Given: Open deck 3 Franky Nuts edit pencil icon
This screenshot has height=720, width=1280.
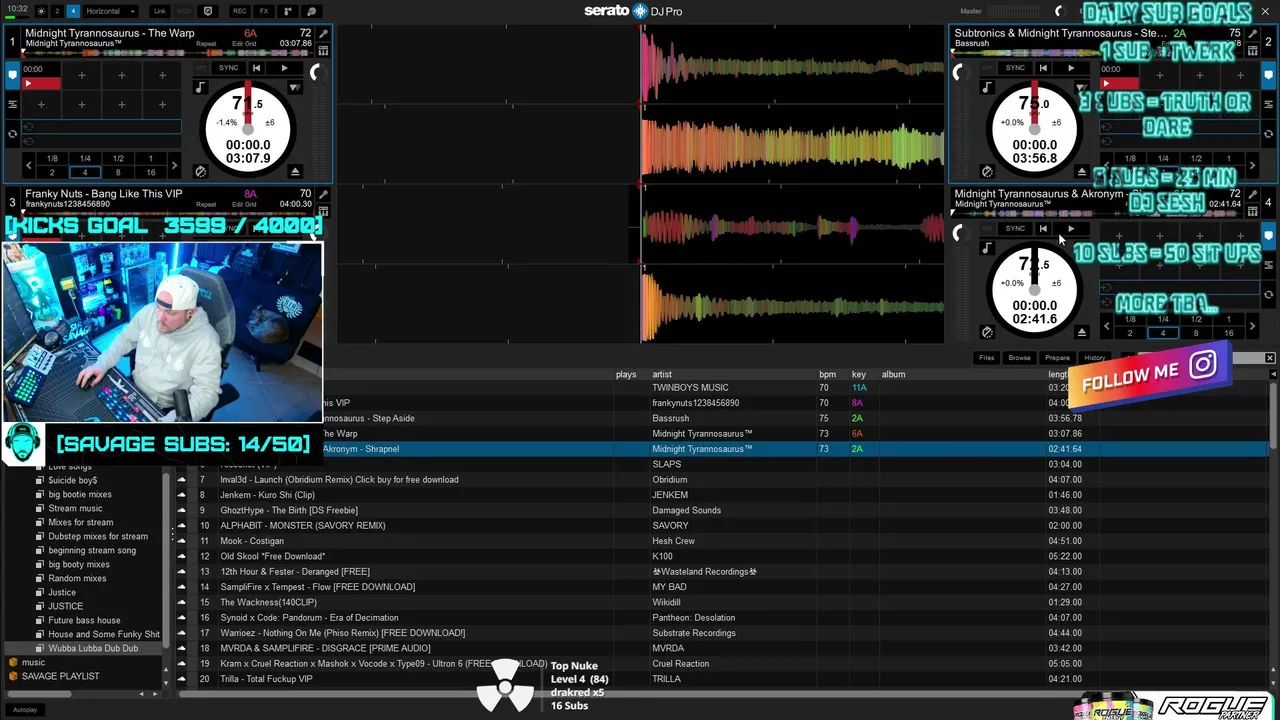Looking at the screenshot, I should click(x=323, y=195).
